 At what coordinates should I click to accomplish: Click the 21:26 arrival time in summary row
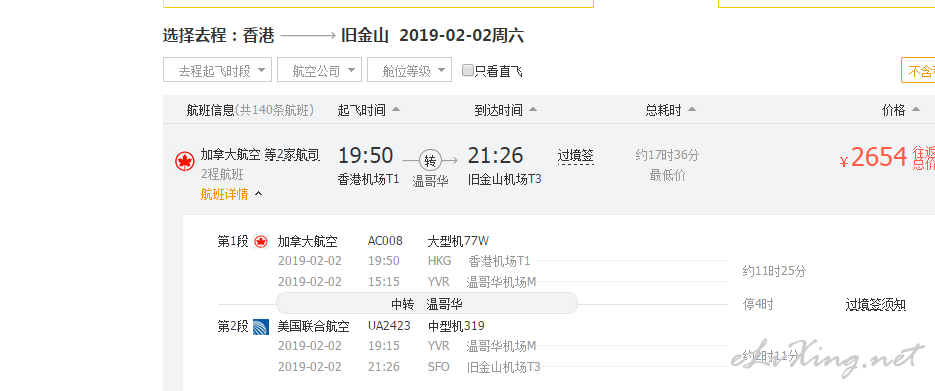tap(496, 156)
